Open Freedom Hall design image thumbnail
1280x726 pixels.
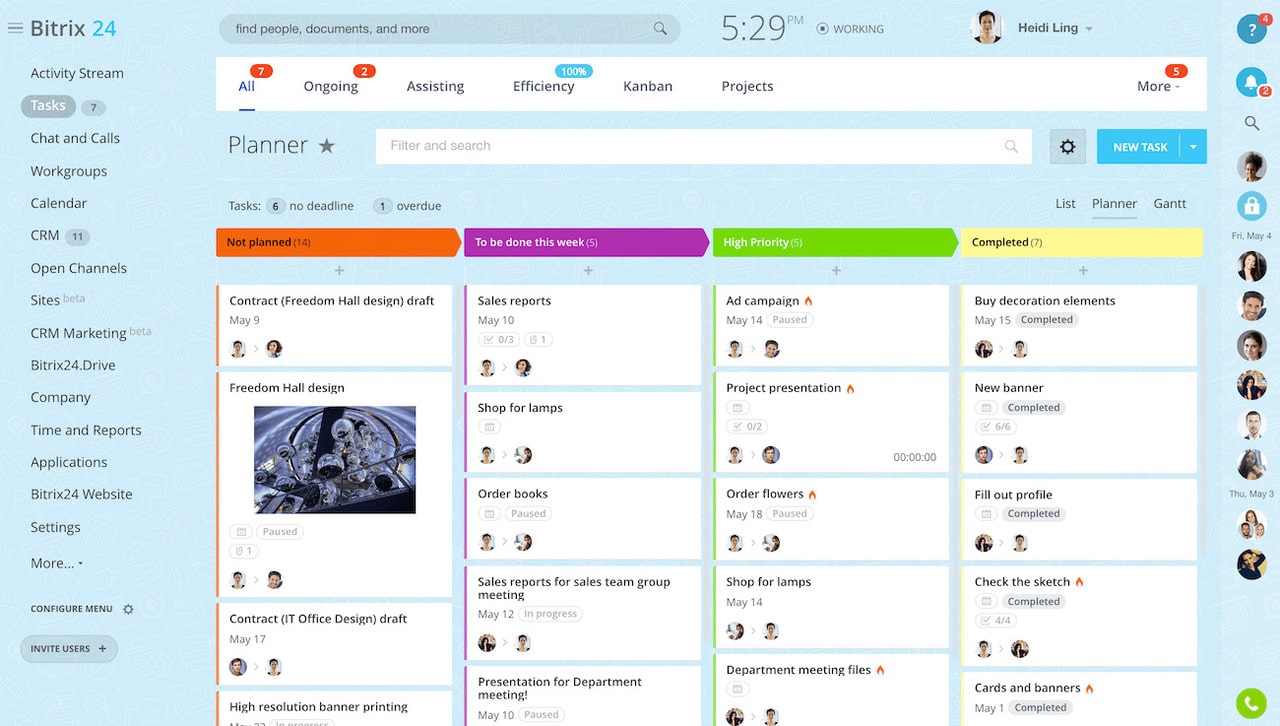(x=335, y=460)
